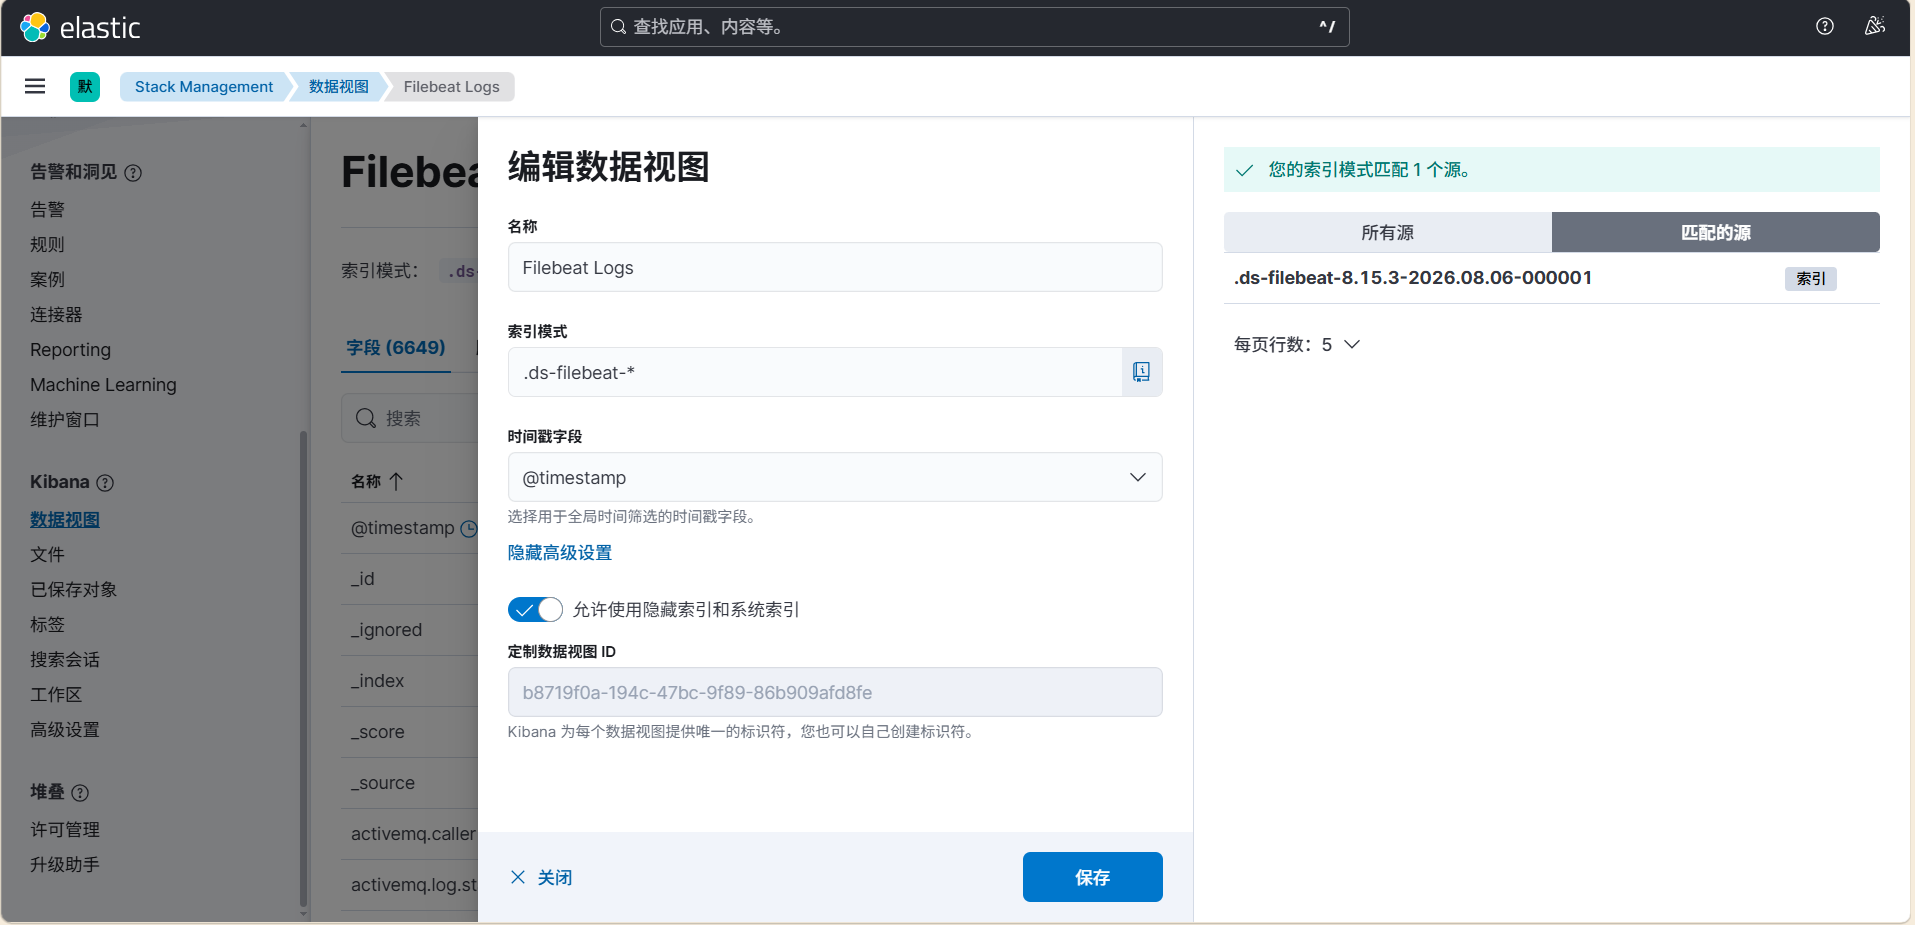Viewport: 1915px width, 925px height.
Task: Open 升级助手 in sidebar
Action: (65, 864)
